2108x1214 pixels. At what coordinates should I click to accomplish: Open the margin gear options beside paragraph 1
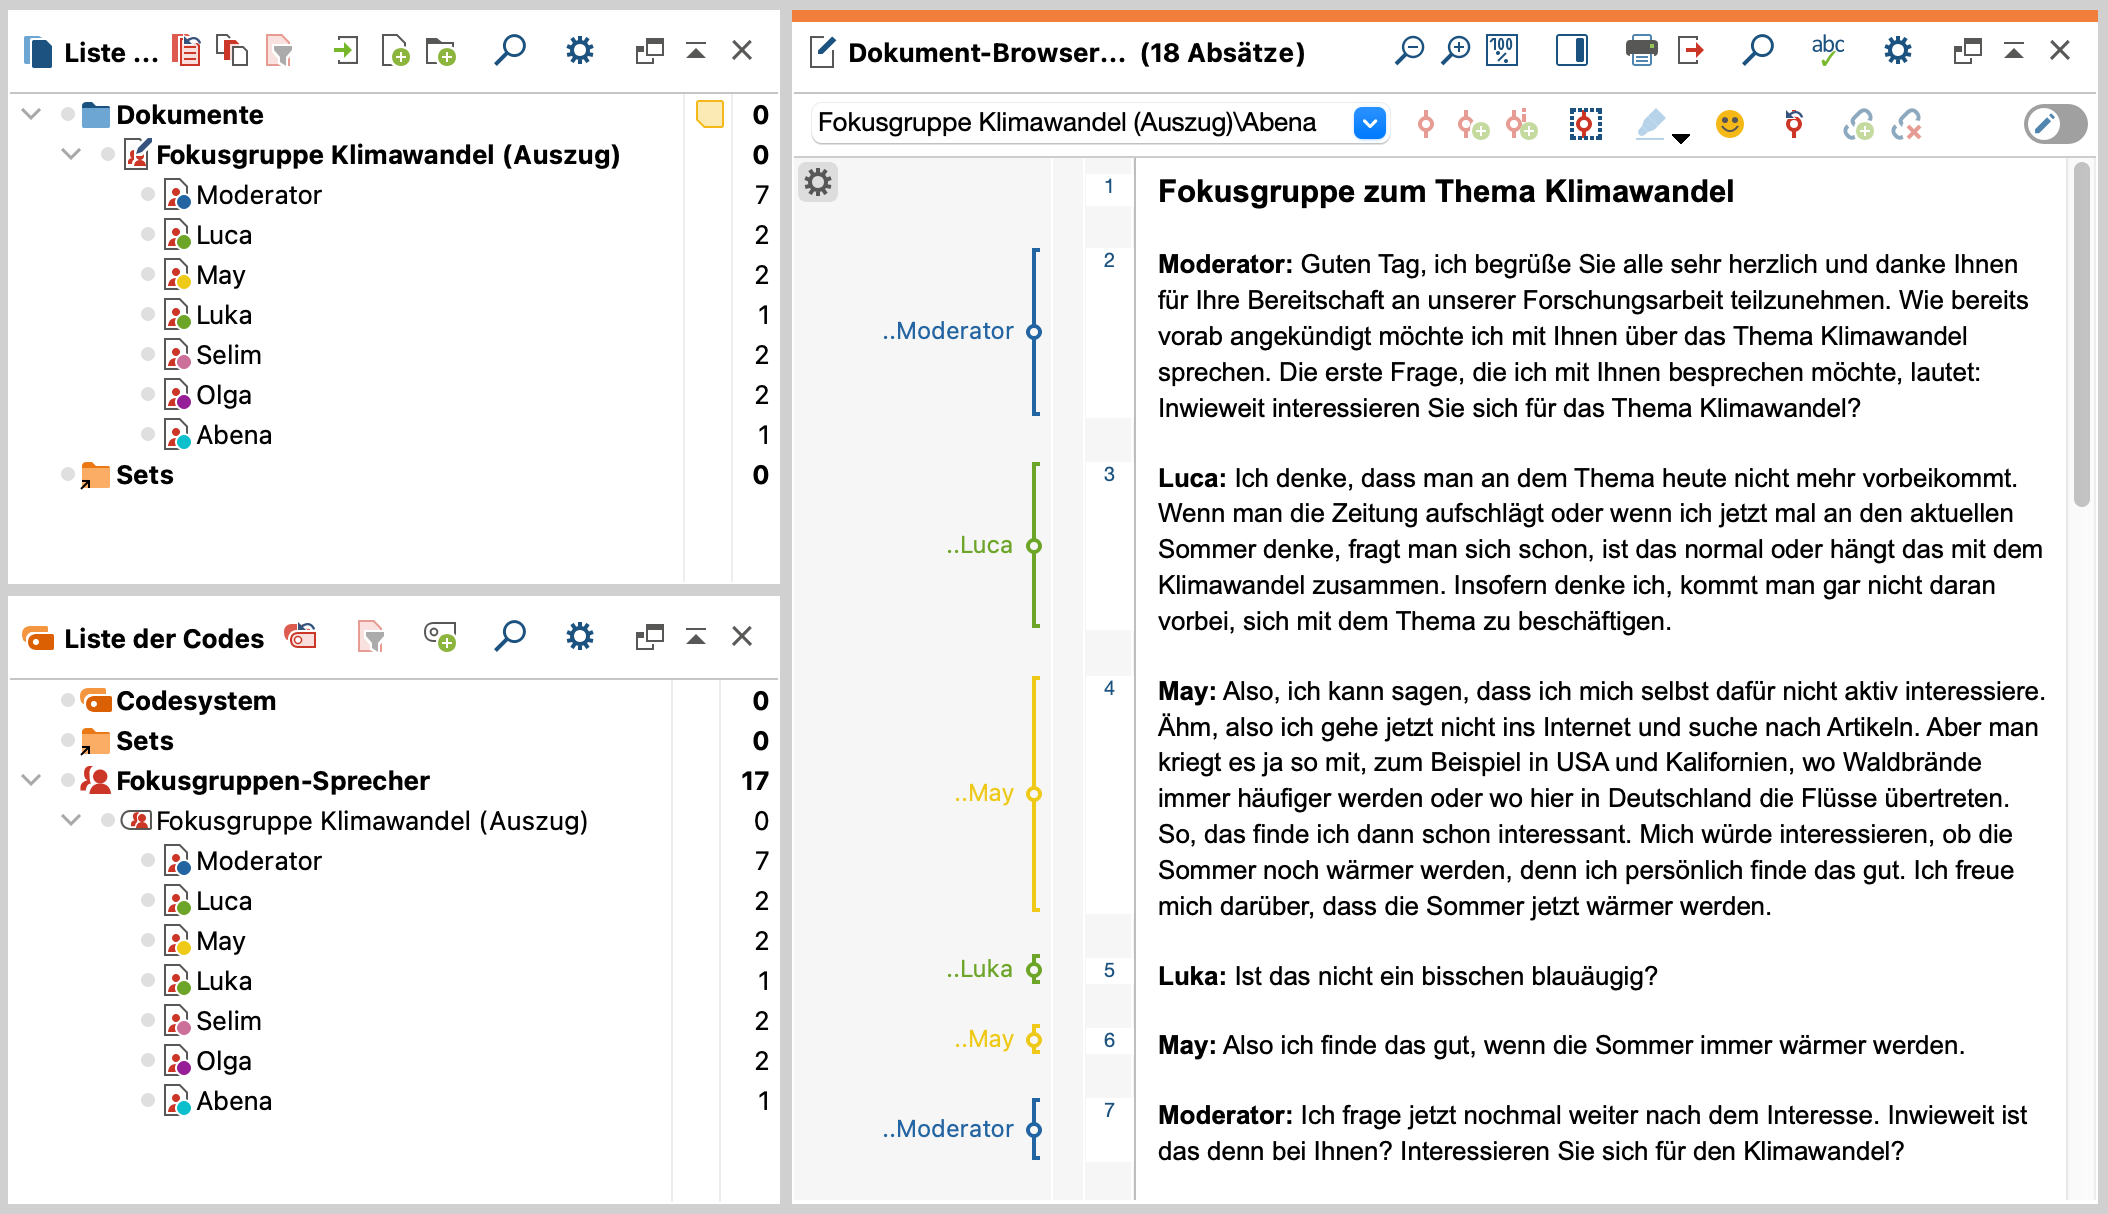click(x=818, y=183)
